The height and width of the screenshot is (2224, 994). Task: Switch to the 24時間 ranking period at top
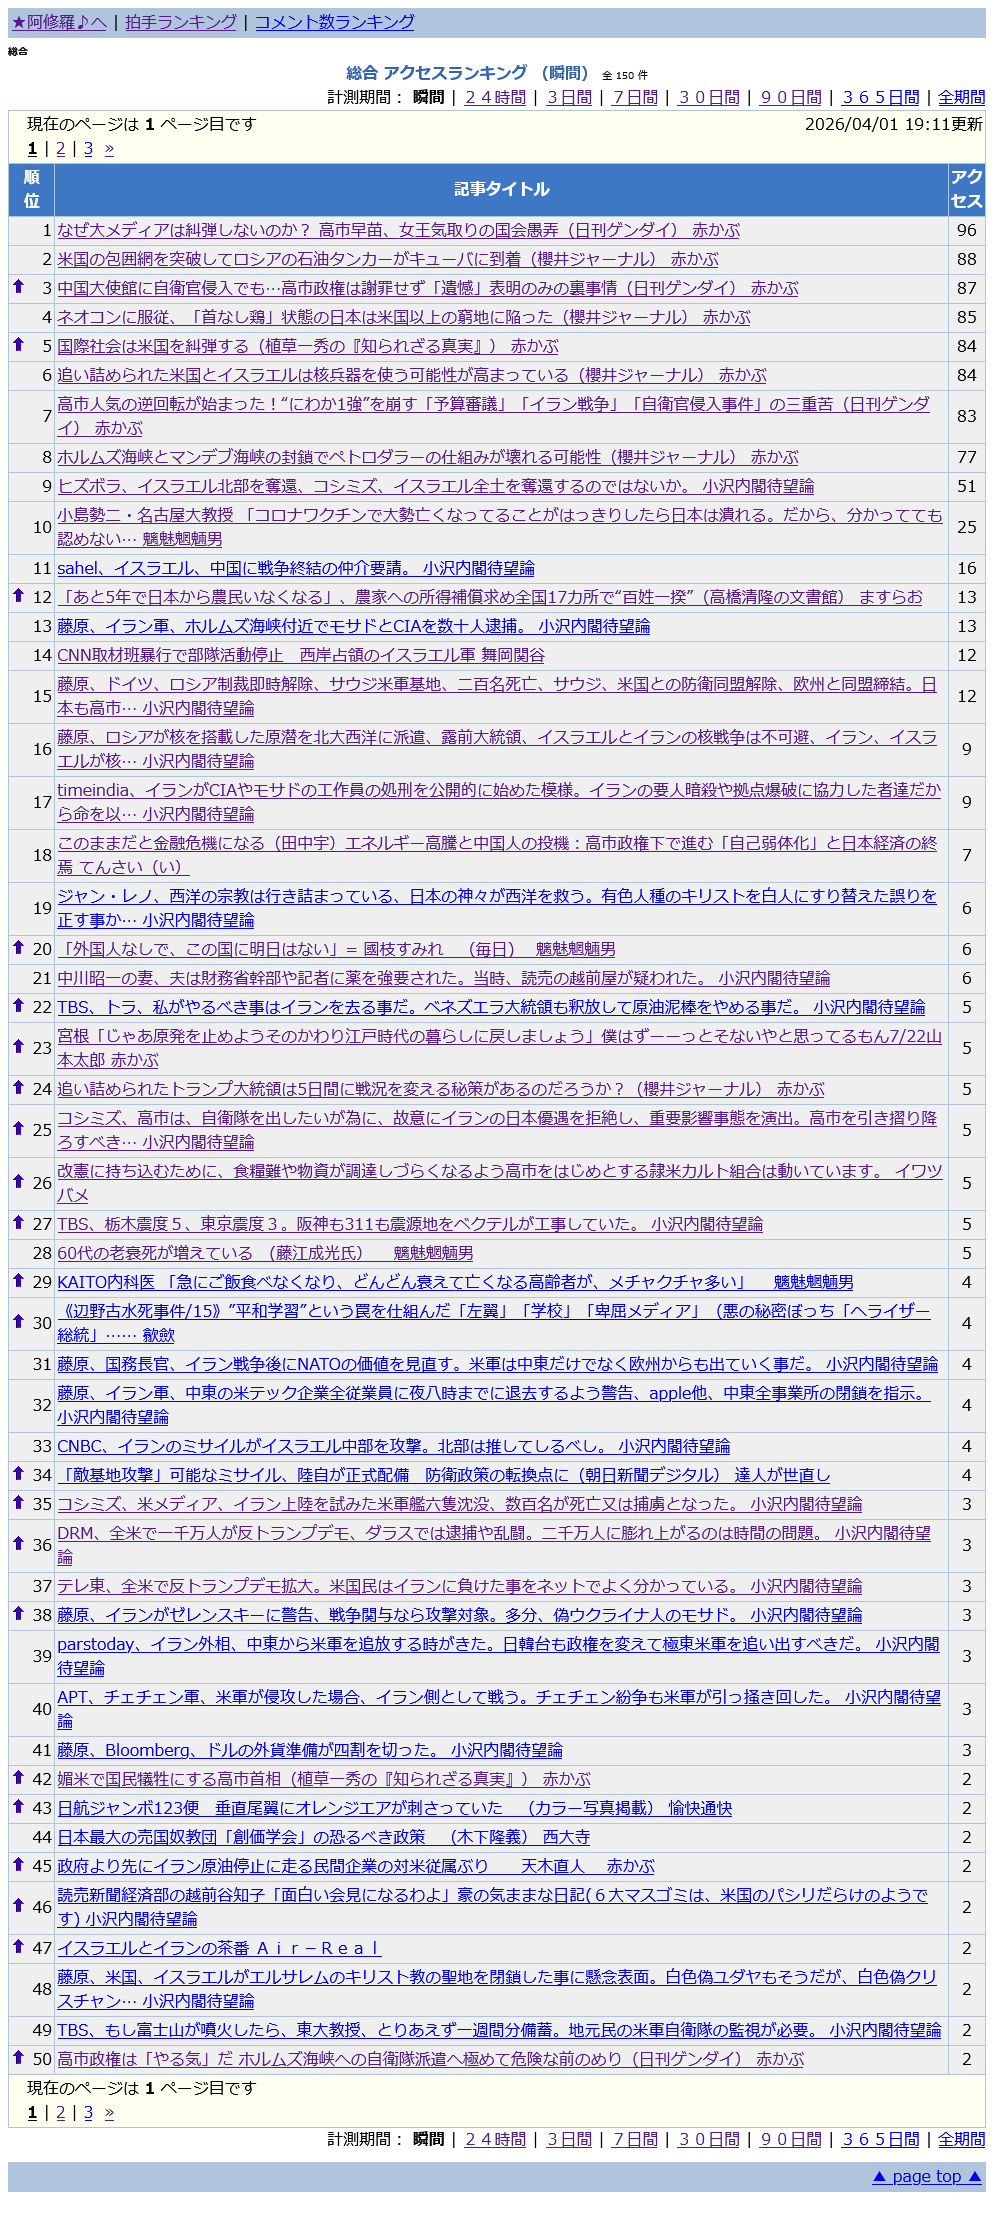coord(495,97)
